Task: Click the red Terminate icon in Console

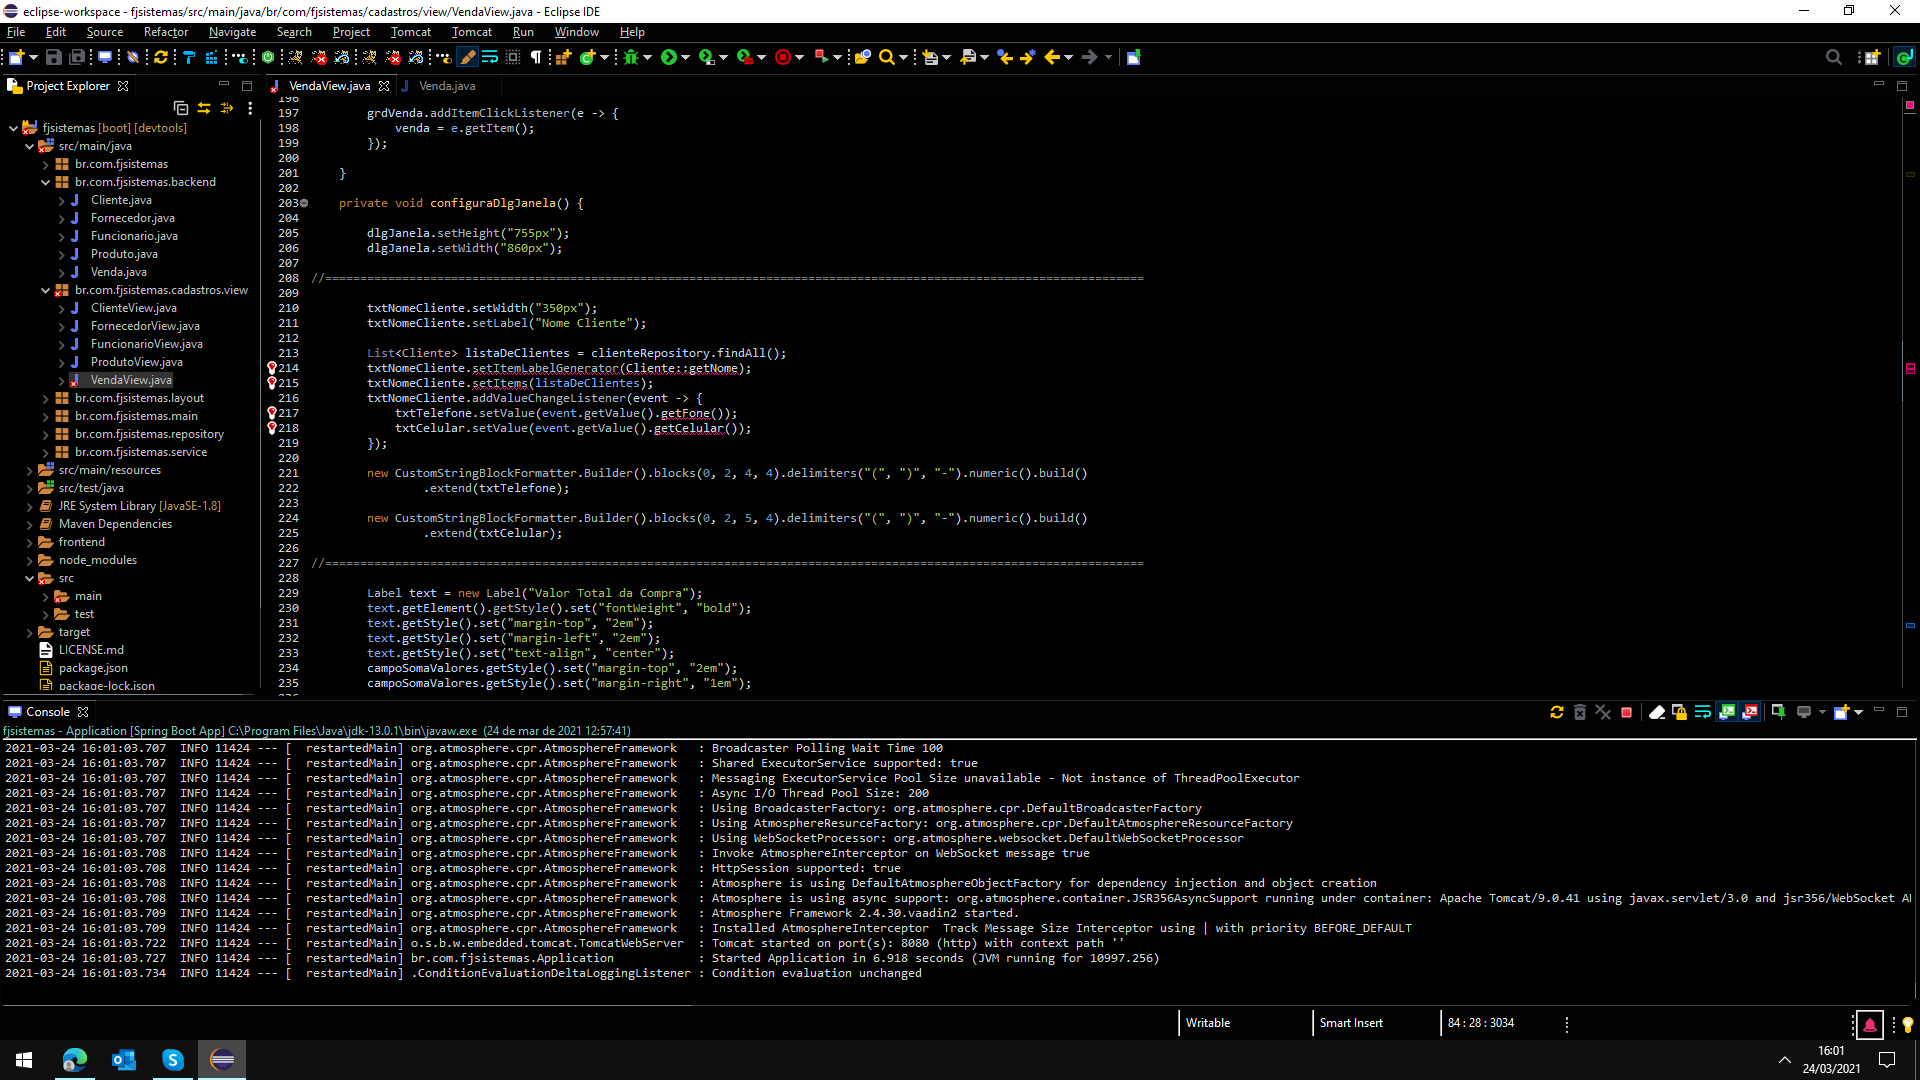Action: [1627, 712]
